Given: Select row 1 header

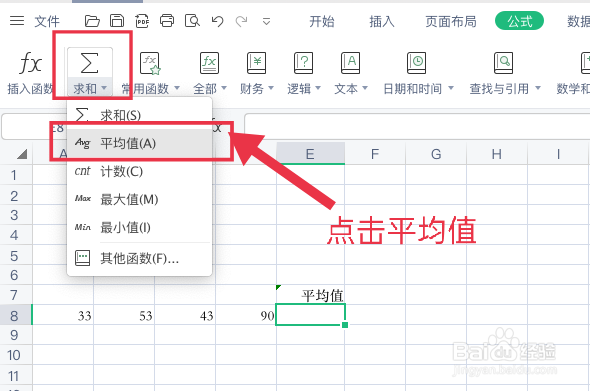Looking at the screenshot, I should click(15, 175).
